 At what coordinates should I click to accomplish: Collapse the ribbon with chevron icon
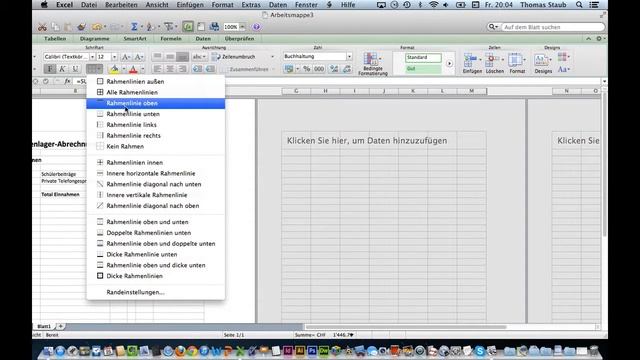tap(588, 39)
